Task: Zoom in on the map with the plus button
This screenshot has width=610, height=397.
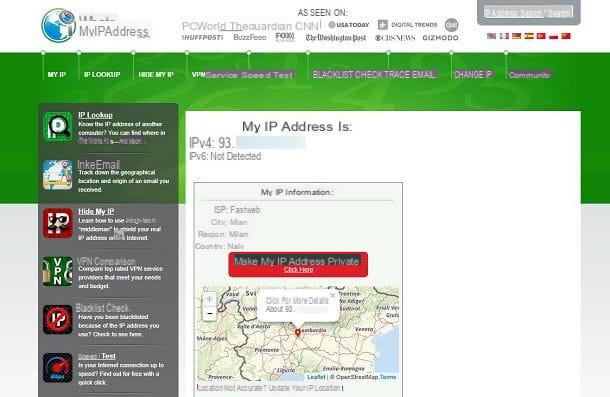Action: click(x=209, y=299)
